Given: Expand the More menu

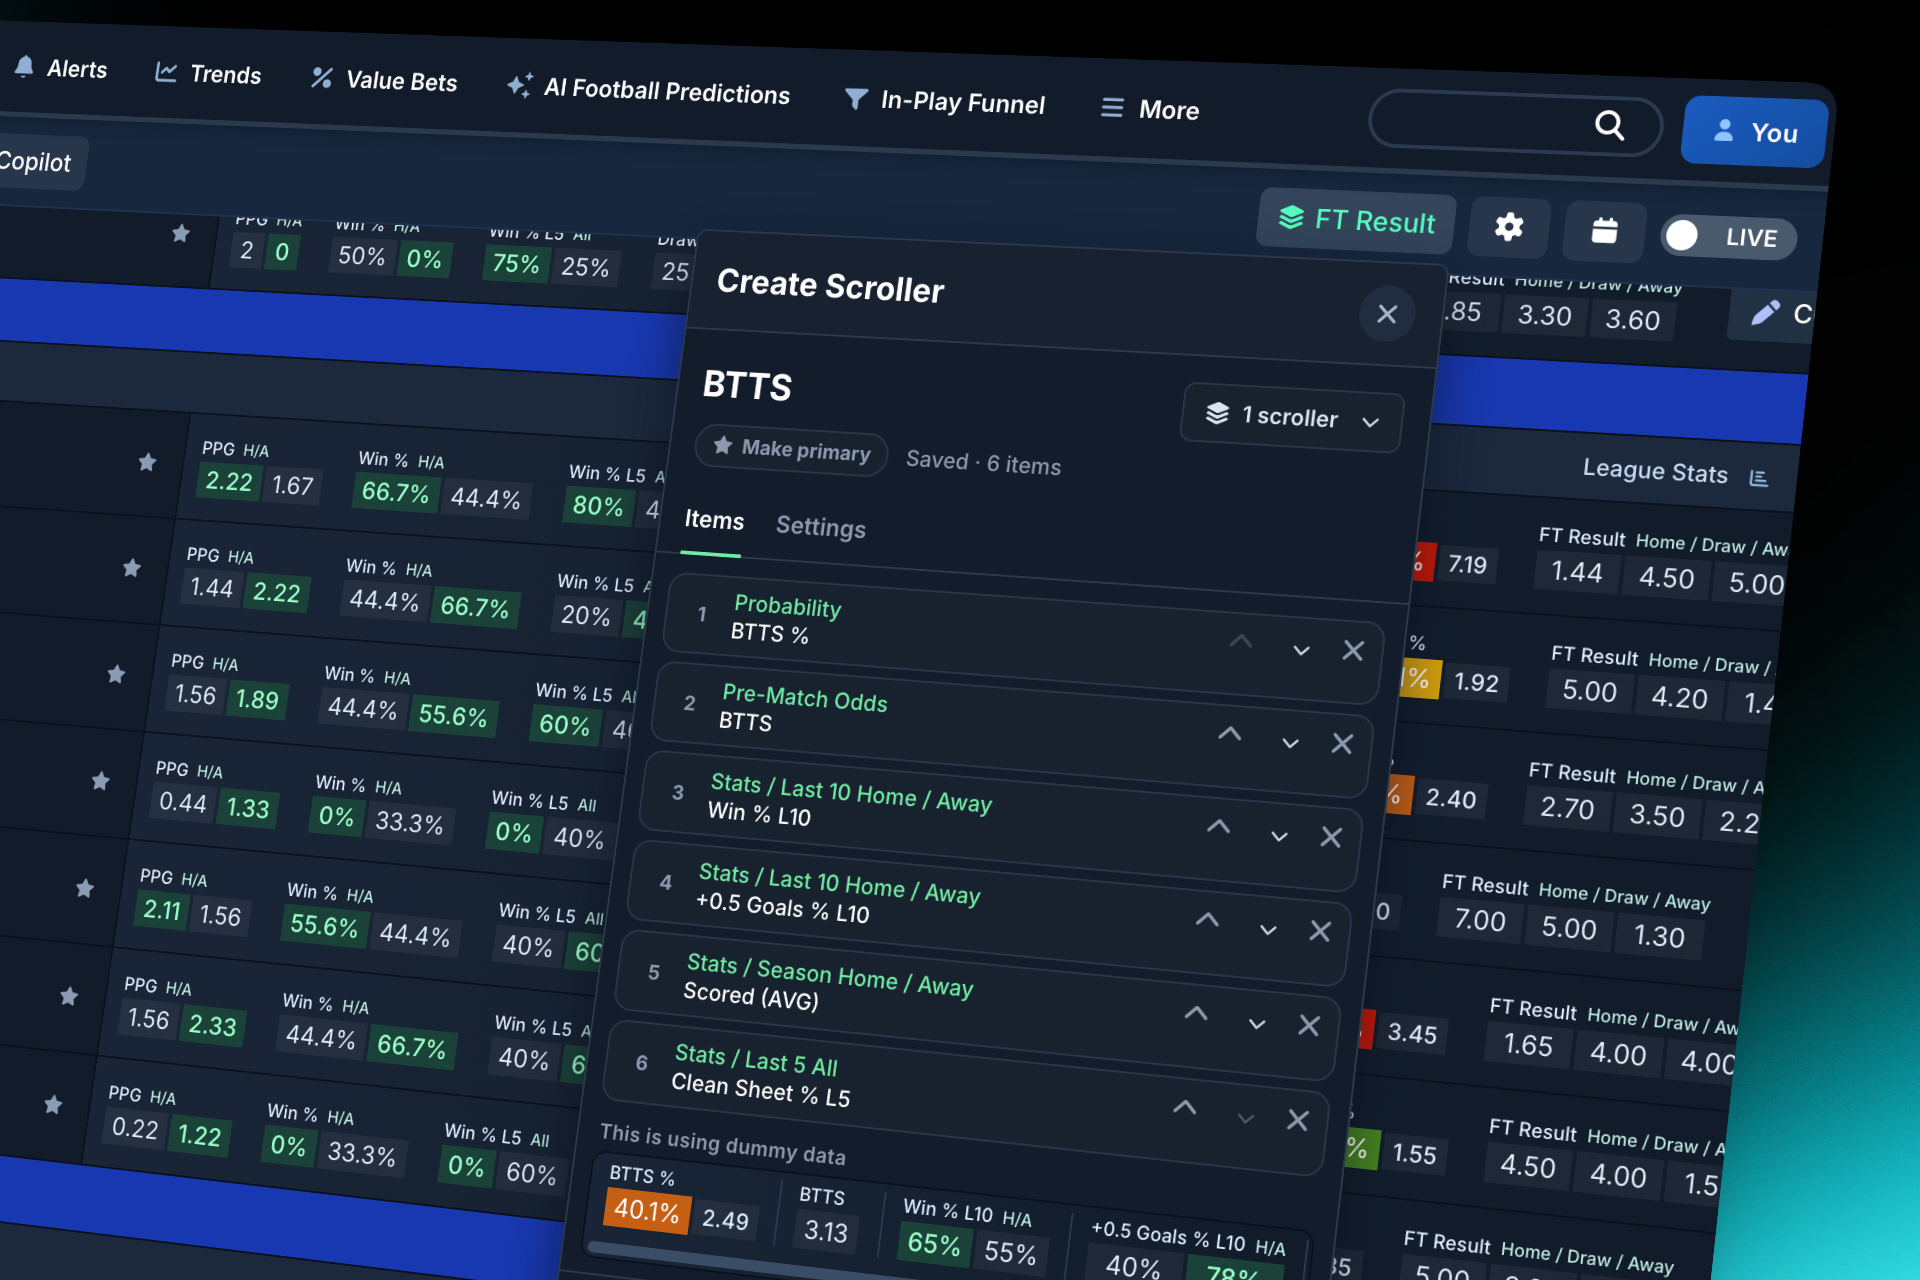Looking at the screenshot, I should pos(1150,109).
